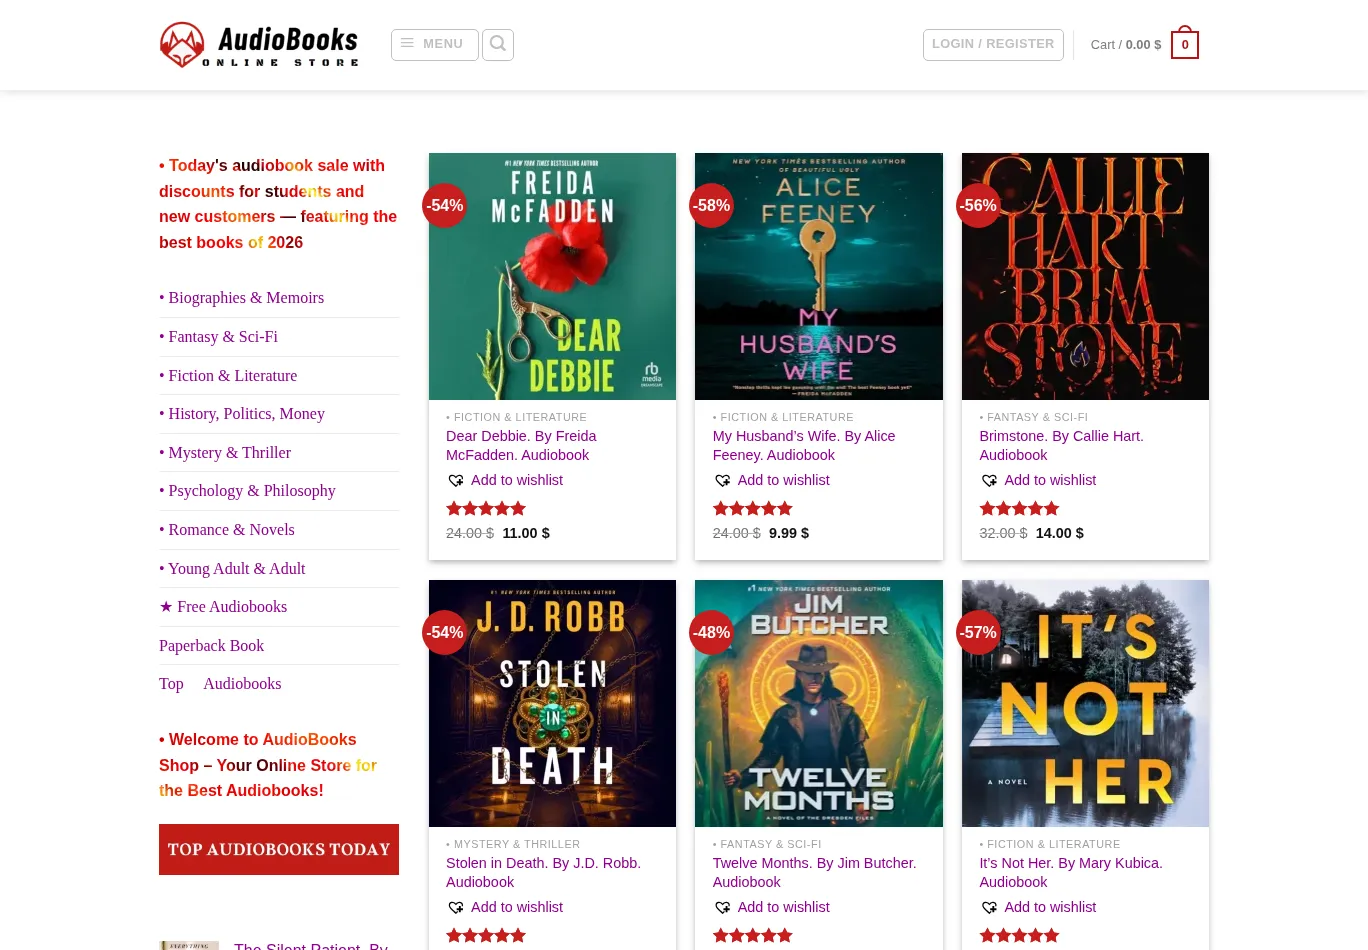Click wishlist heart icon for My Husband's Wife
1368x950 pixels.
(722, 481)
